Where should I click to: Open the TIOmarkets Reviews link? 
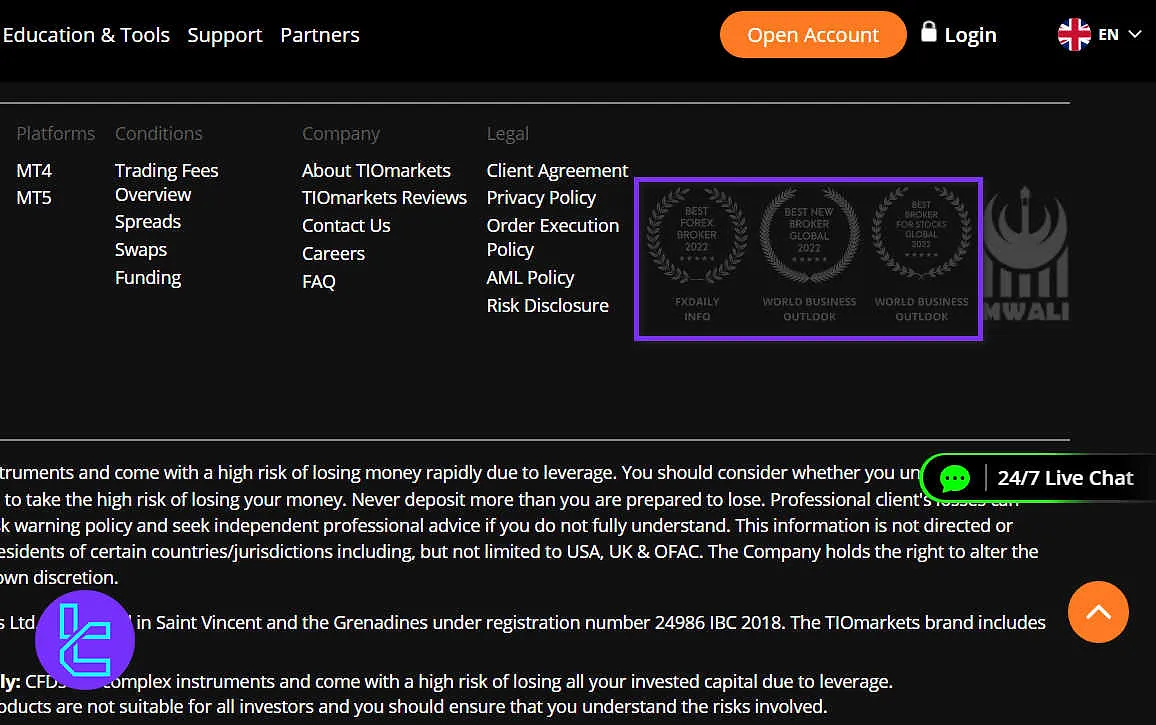click(x=384, y=198)
